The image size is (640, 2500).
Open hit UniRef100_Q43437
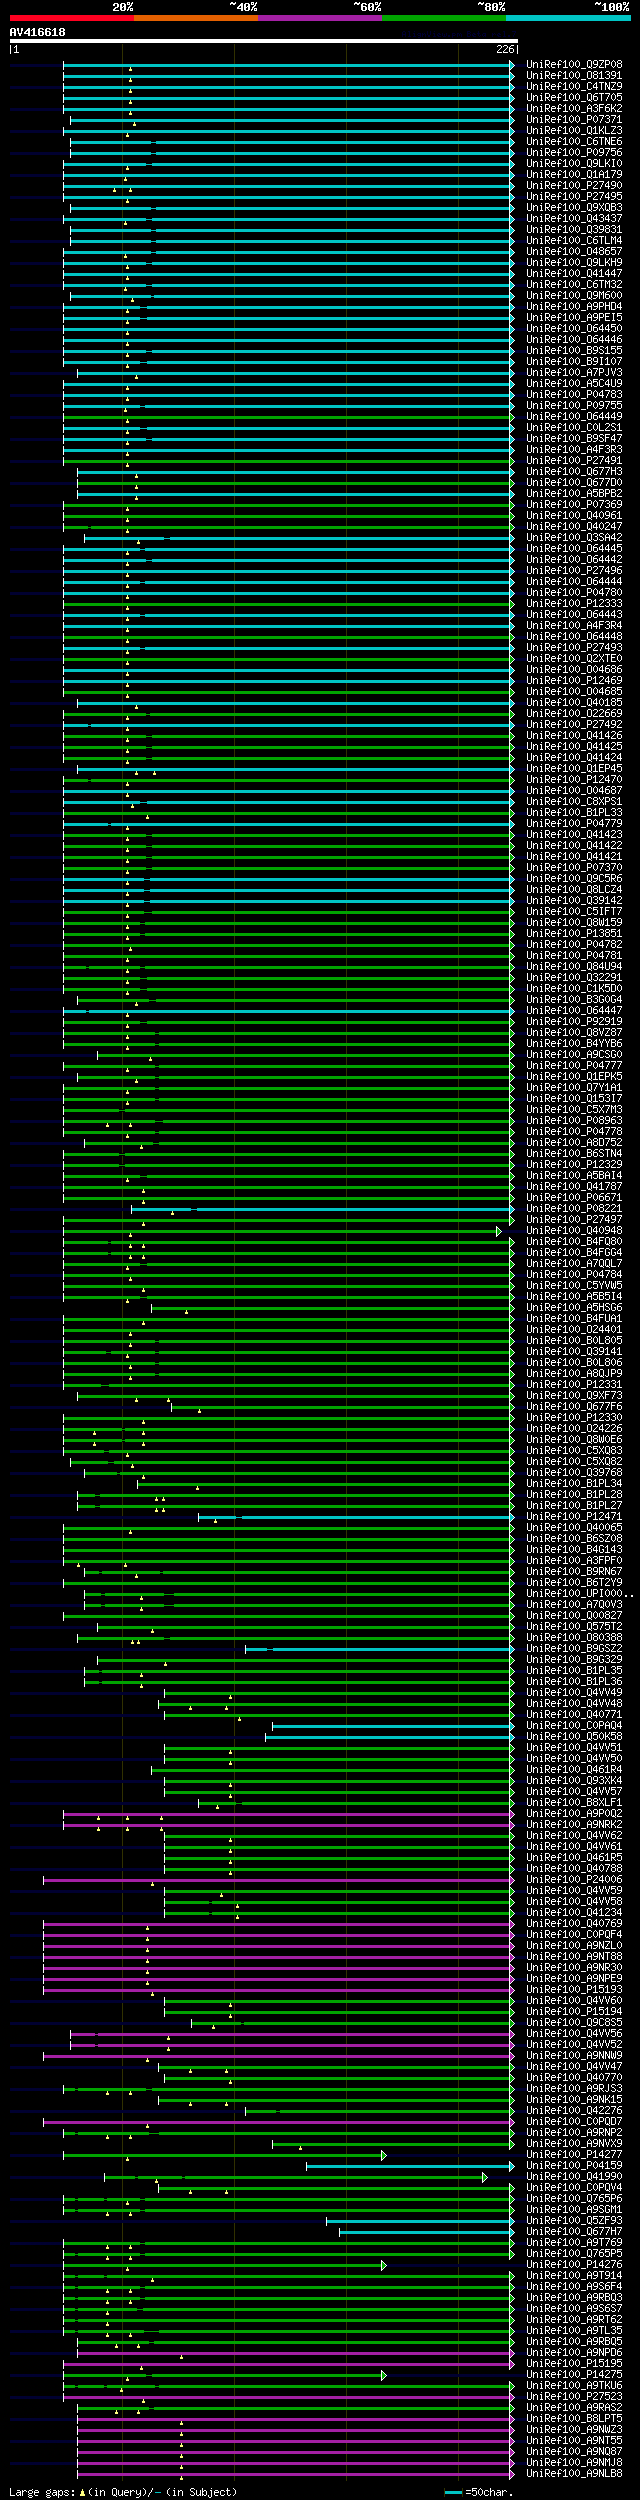coord(574,218)
